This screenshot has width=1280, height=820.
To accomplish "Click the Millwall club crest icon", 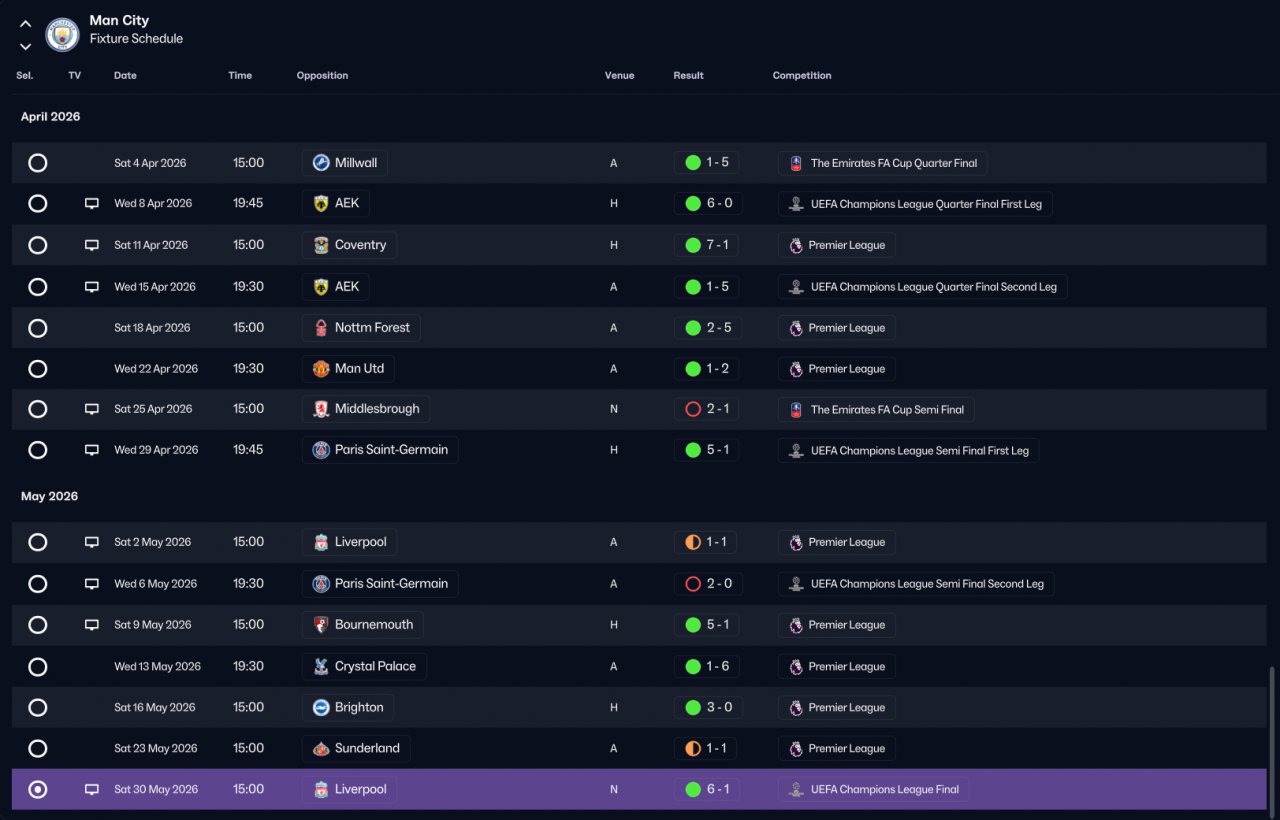I will 321,163.
